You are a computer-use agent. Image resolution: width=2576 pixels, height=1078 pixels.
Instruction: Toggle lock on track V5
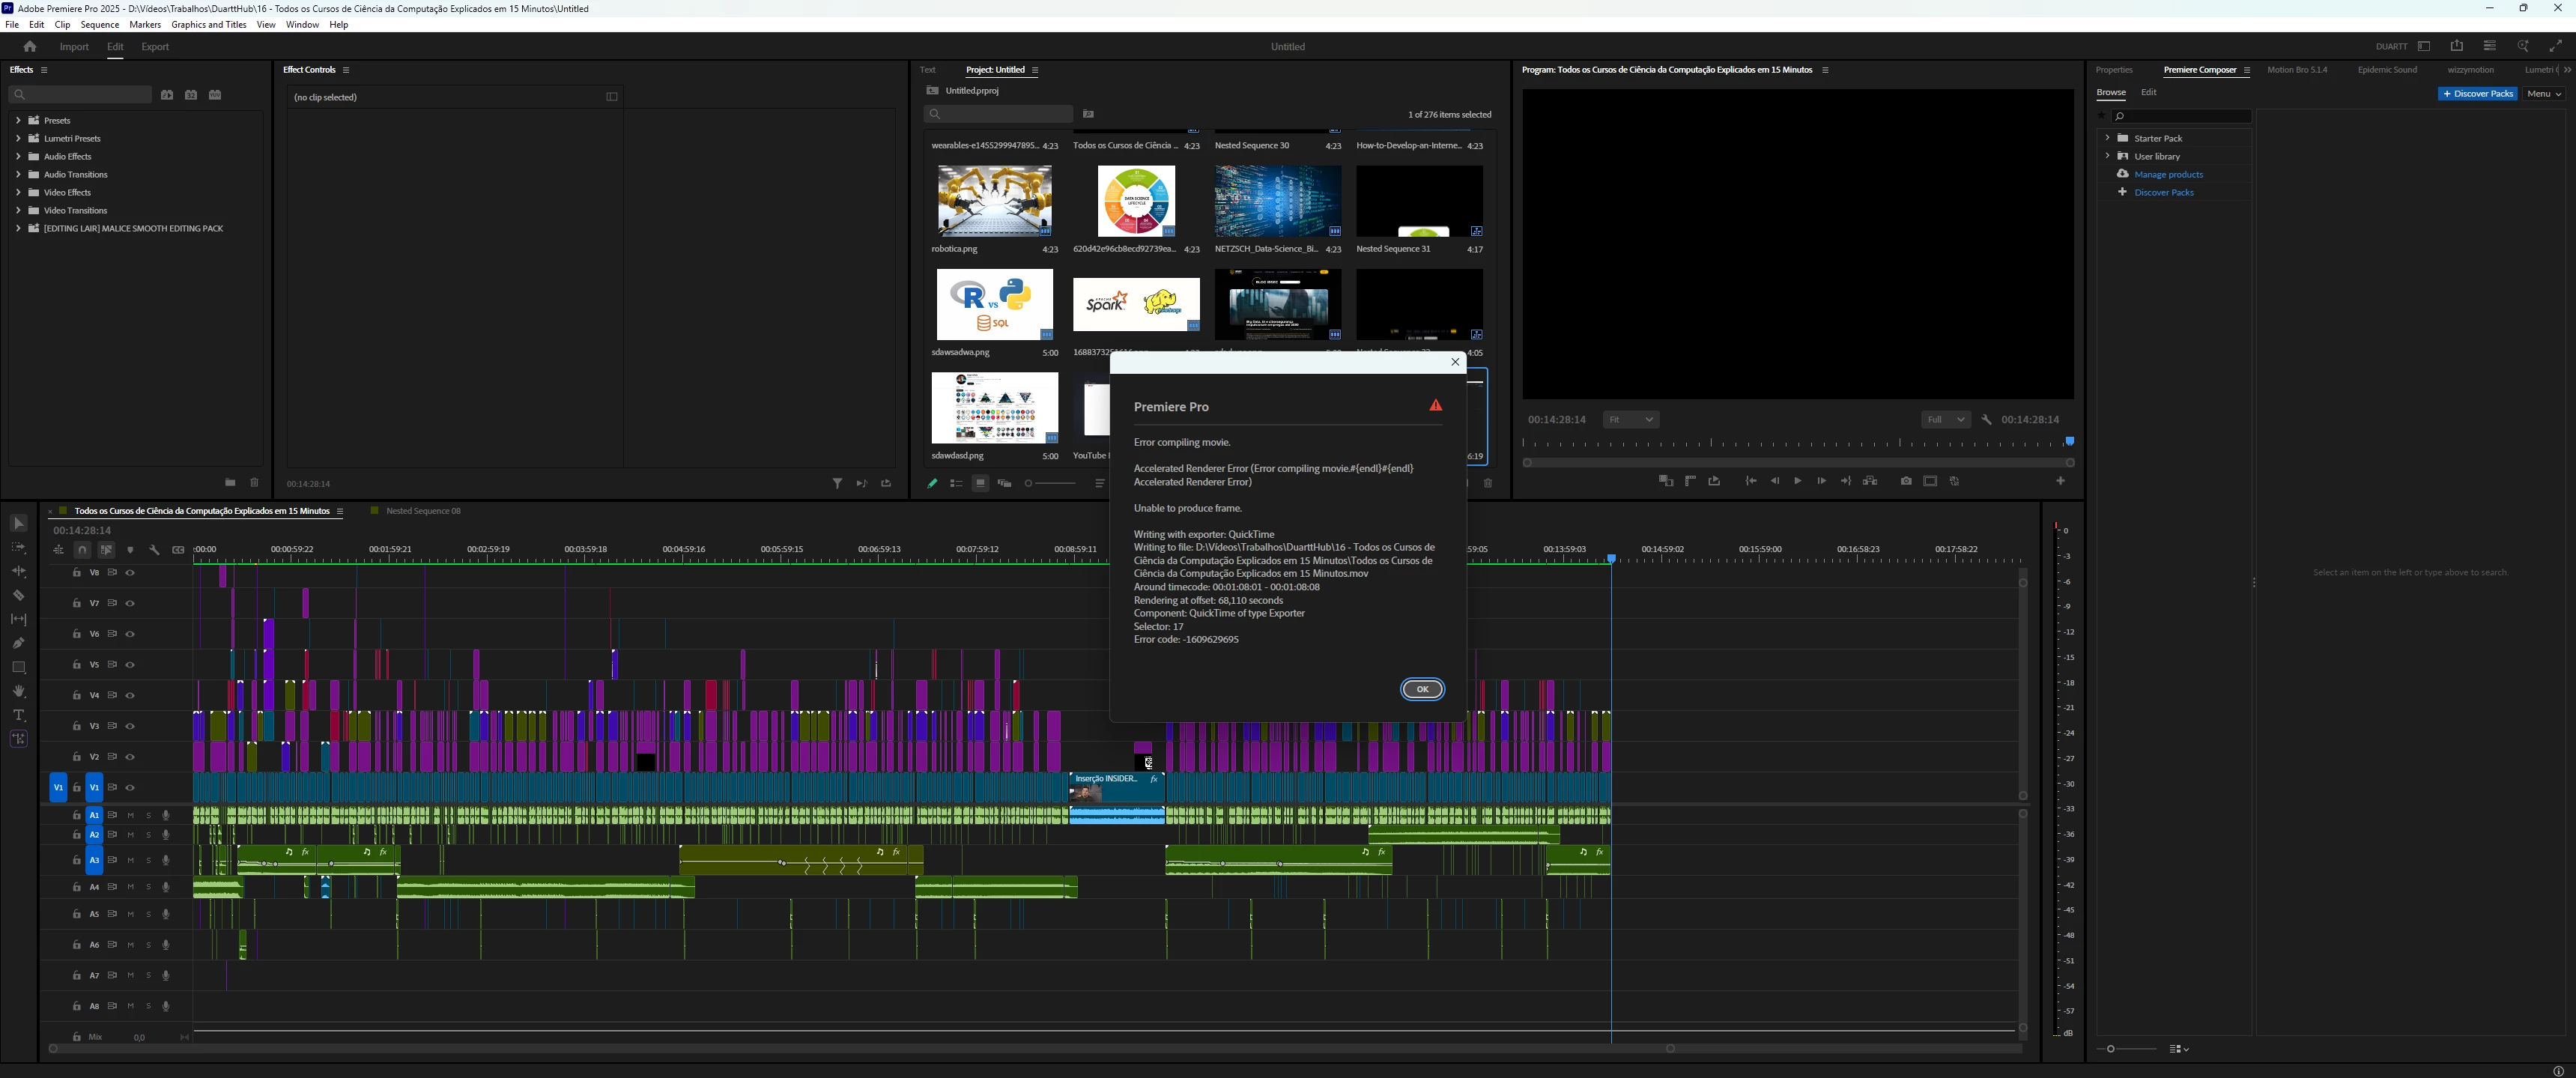77,665
